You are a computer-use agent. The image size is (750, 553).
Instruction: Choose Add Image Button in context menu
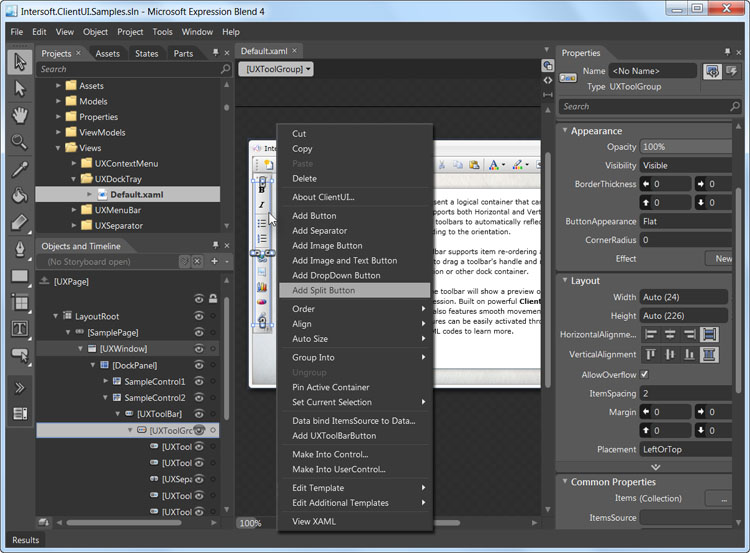[x=354, y=245]
